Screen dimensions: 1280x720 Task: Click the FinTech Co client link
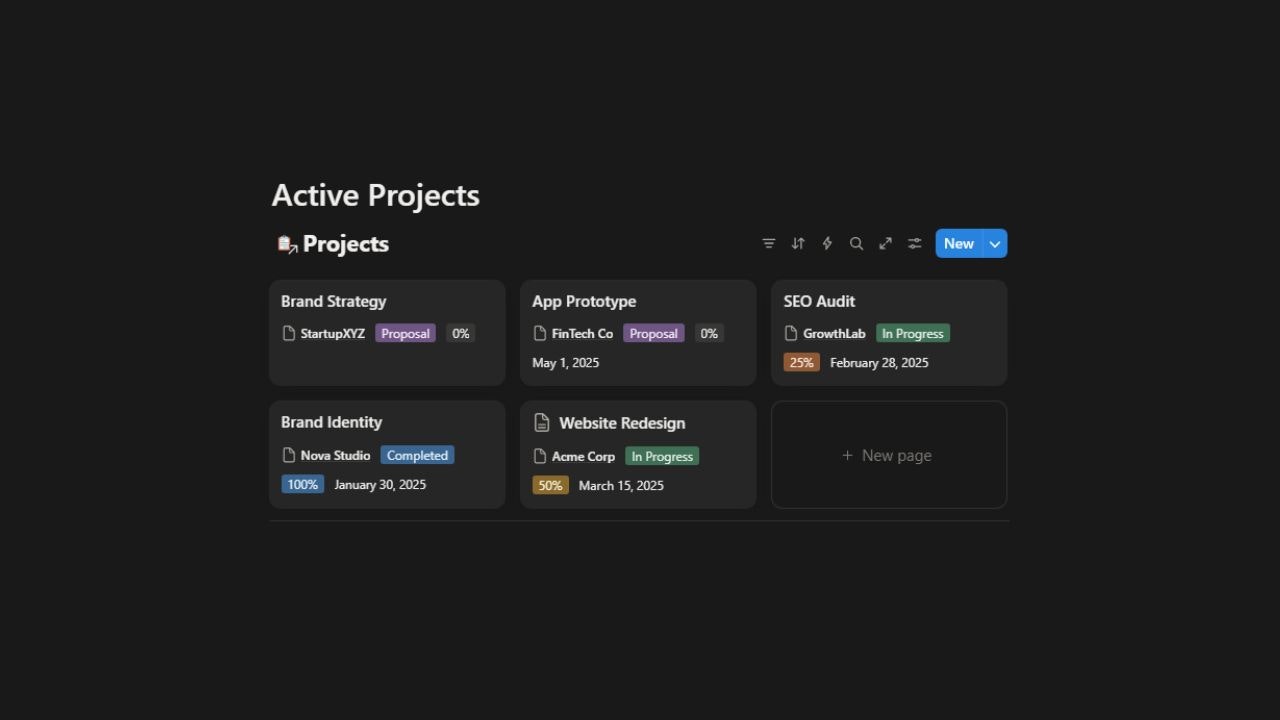tap(582, 334)
